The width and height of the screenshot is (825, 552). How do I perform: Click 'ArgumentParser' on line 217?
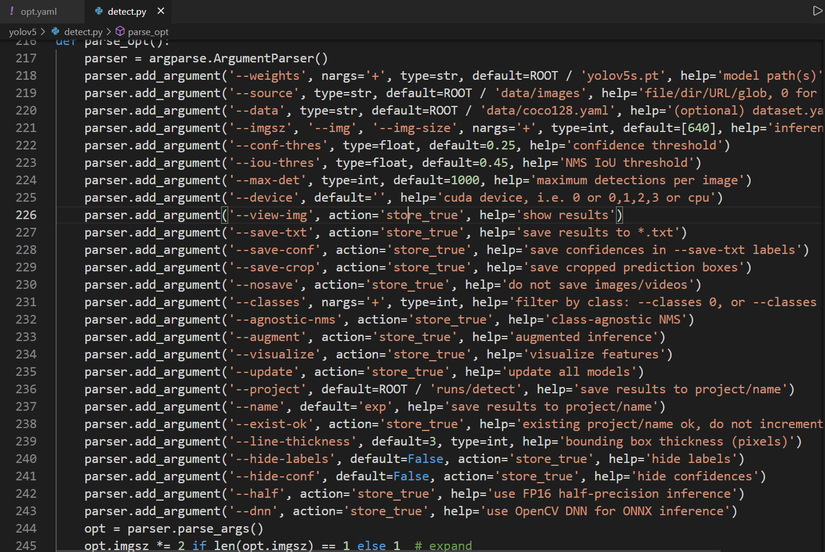265,59
